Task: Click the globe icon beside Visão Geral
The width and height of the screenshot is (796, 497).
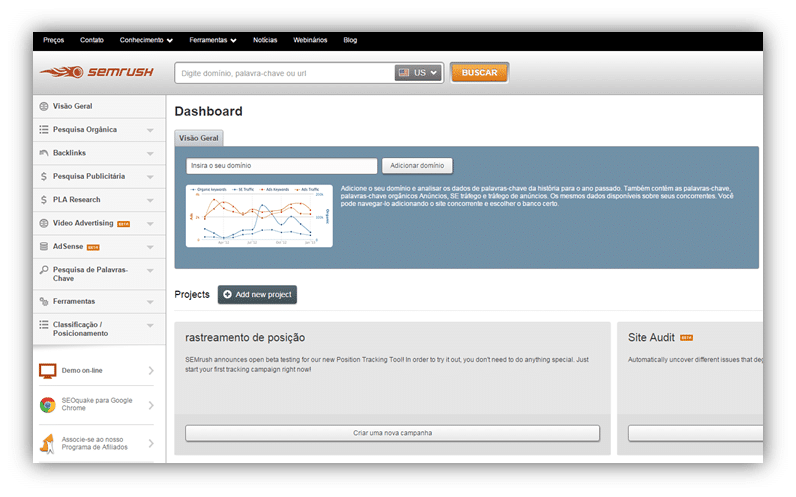Action: click(44, 106)
